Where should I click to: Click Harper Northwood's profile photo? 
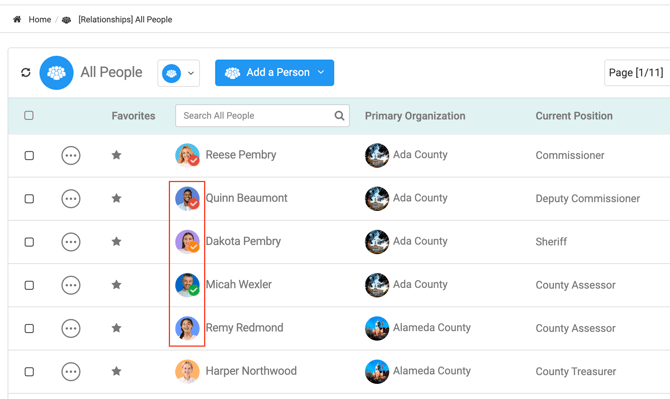pyautogui.click(x=187, y=371)
